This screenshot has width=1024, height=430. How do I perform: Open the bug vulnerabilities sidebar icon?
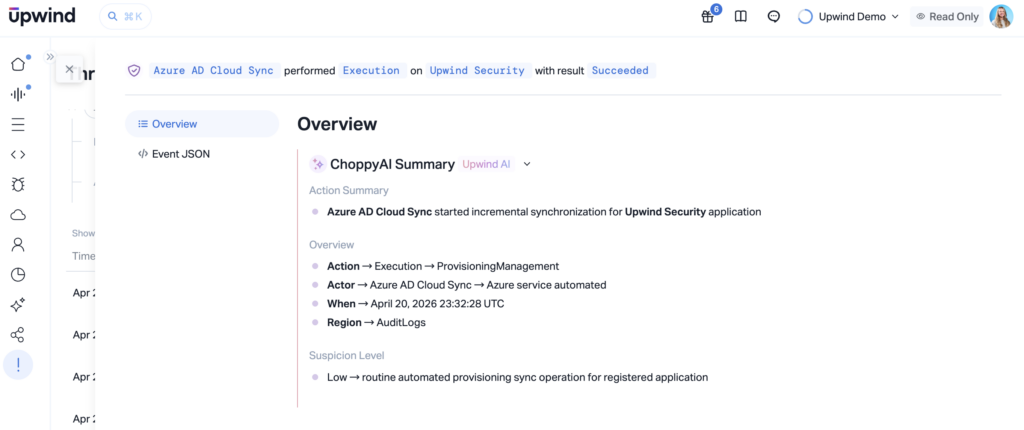click(18, 185)
